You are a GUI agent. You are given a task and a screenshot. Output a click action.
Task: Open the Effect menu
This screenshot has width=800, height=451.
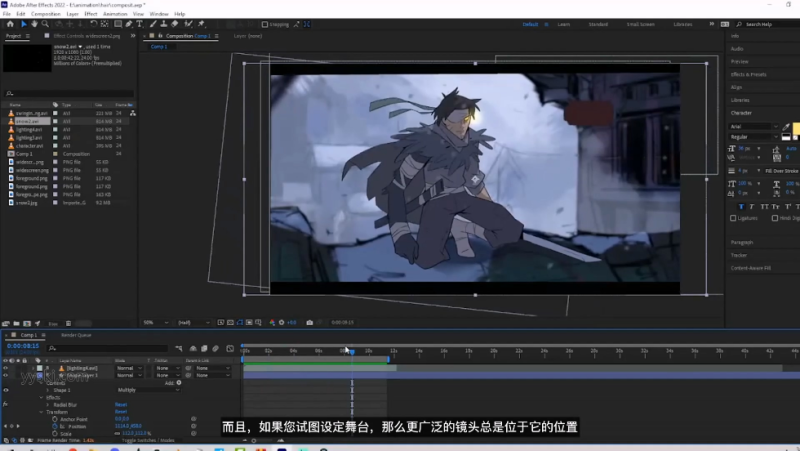(x=91, y=14)
